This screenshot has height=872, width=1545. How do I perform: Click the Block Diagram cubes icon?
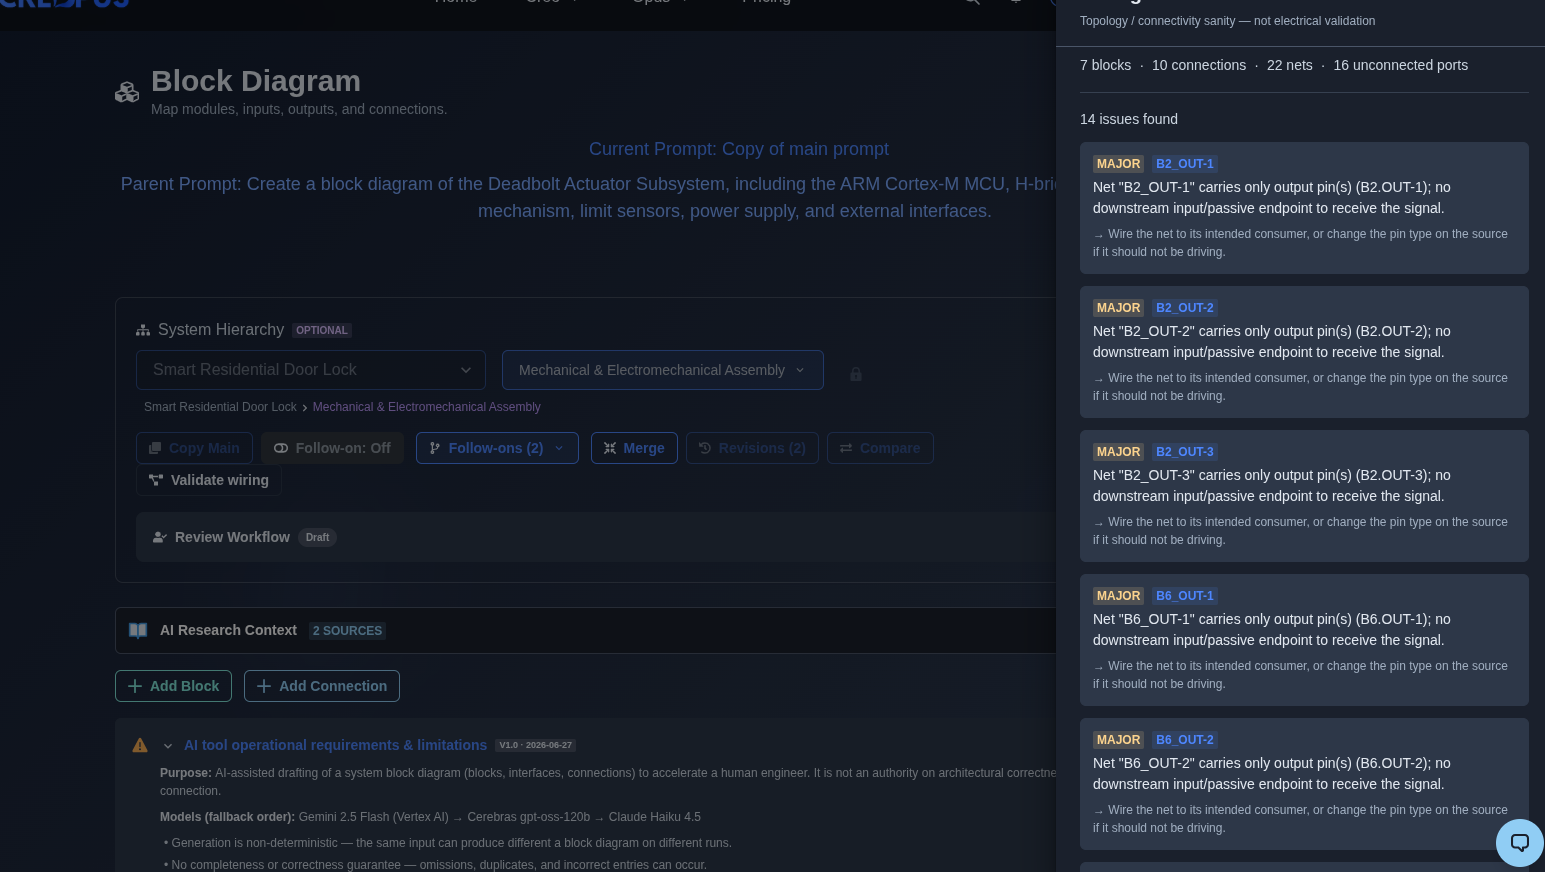tap(127, 92)
